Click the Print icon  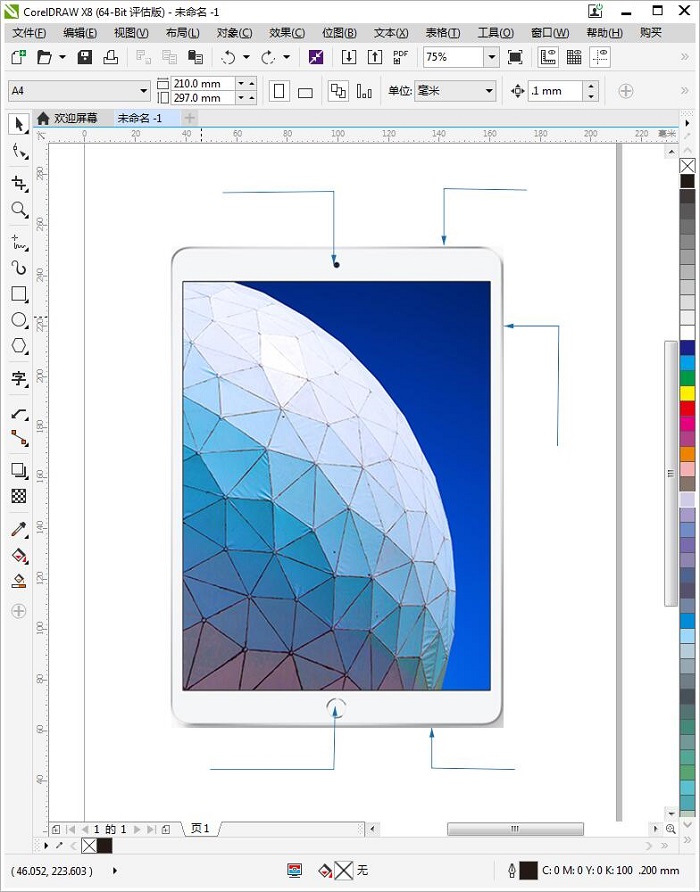(x=110, y=57)
